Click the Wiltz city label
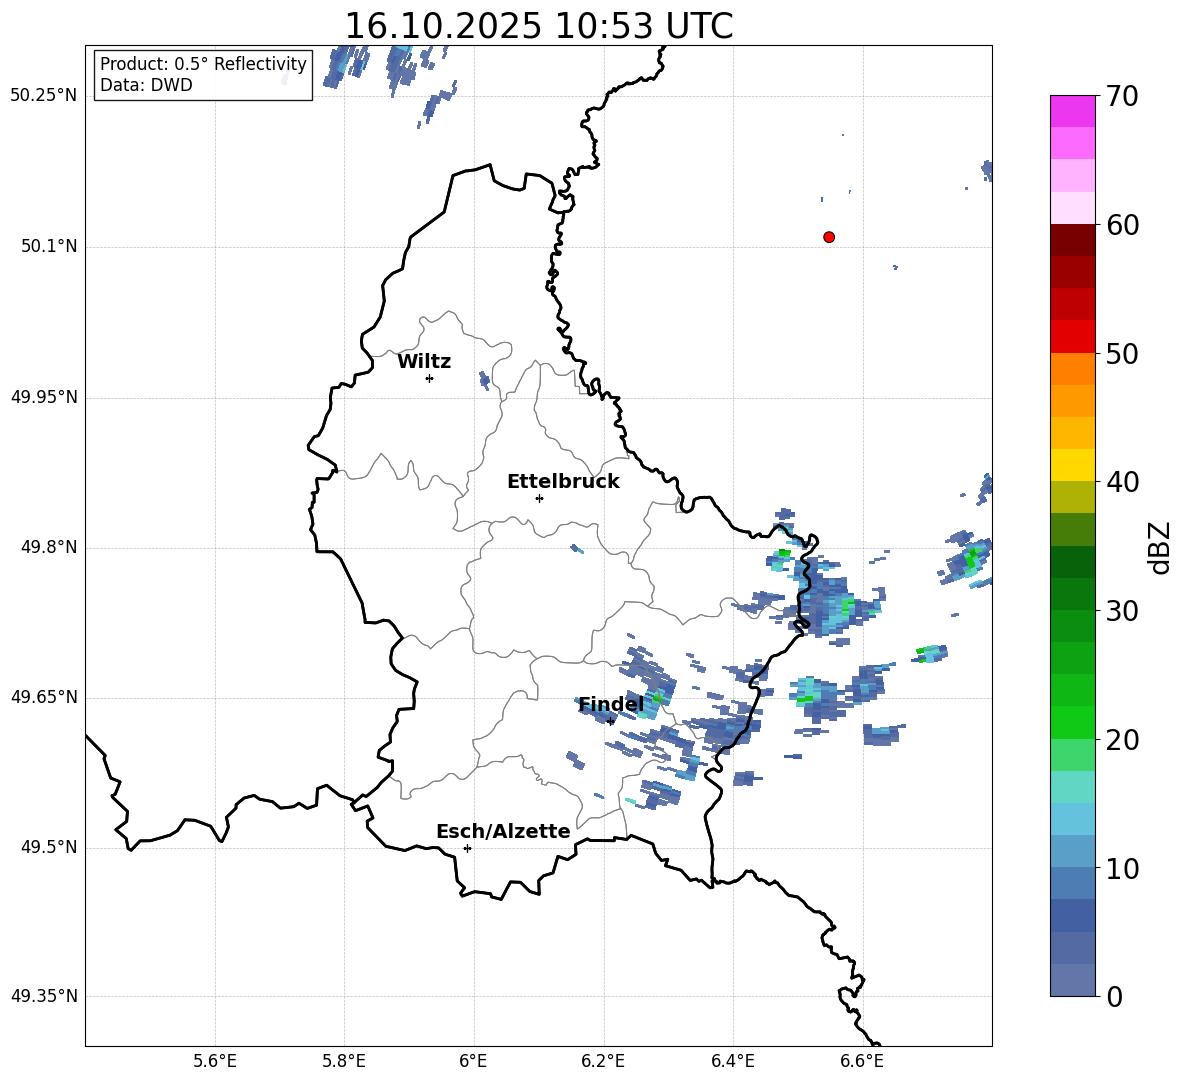Screen dimensions: 1184x1081 click(424, 362)
